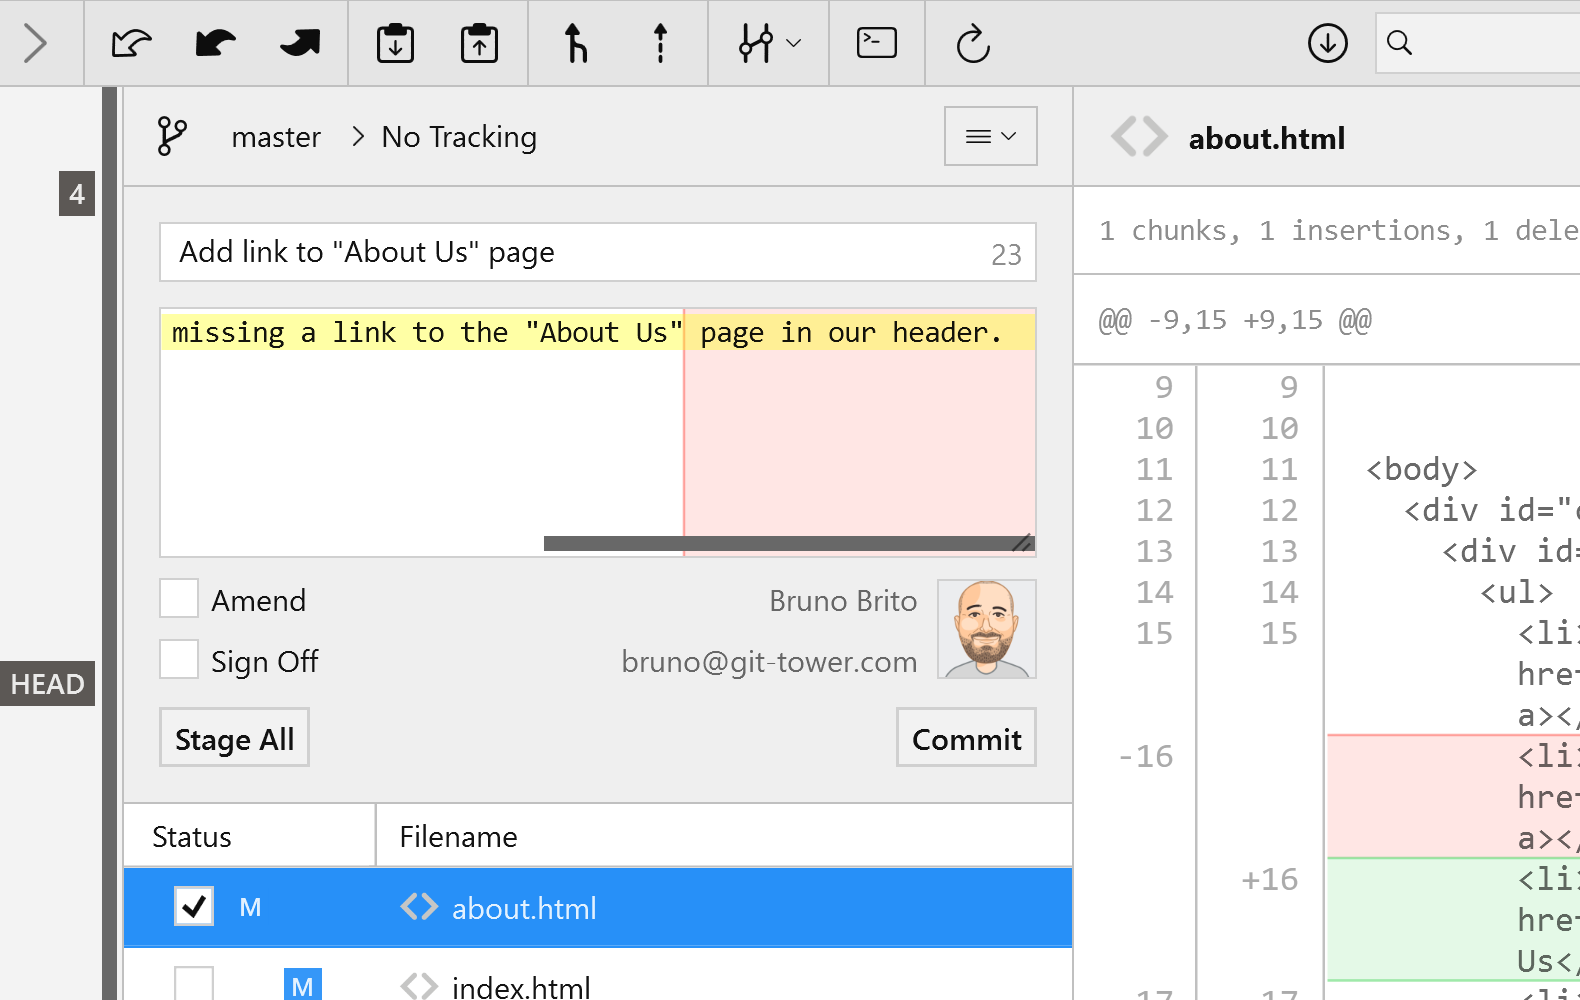Enable the Amend checkbox
The image size is (1580, 1000).
(179, 599)
